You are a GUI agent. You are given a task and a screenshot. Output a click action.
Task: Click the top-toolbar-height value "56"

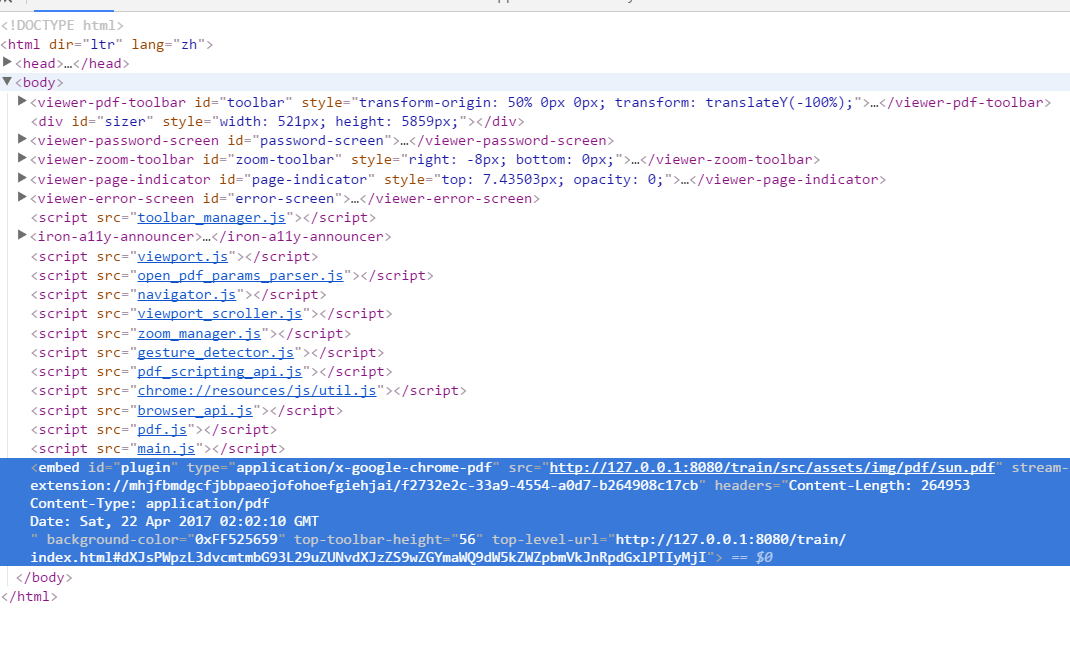point(467,539)
